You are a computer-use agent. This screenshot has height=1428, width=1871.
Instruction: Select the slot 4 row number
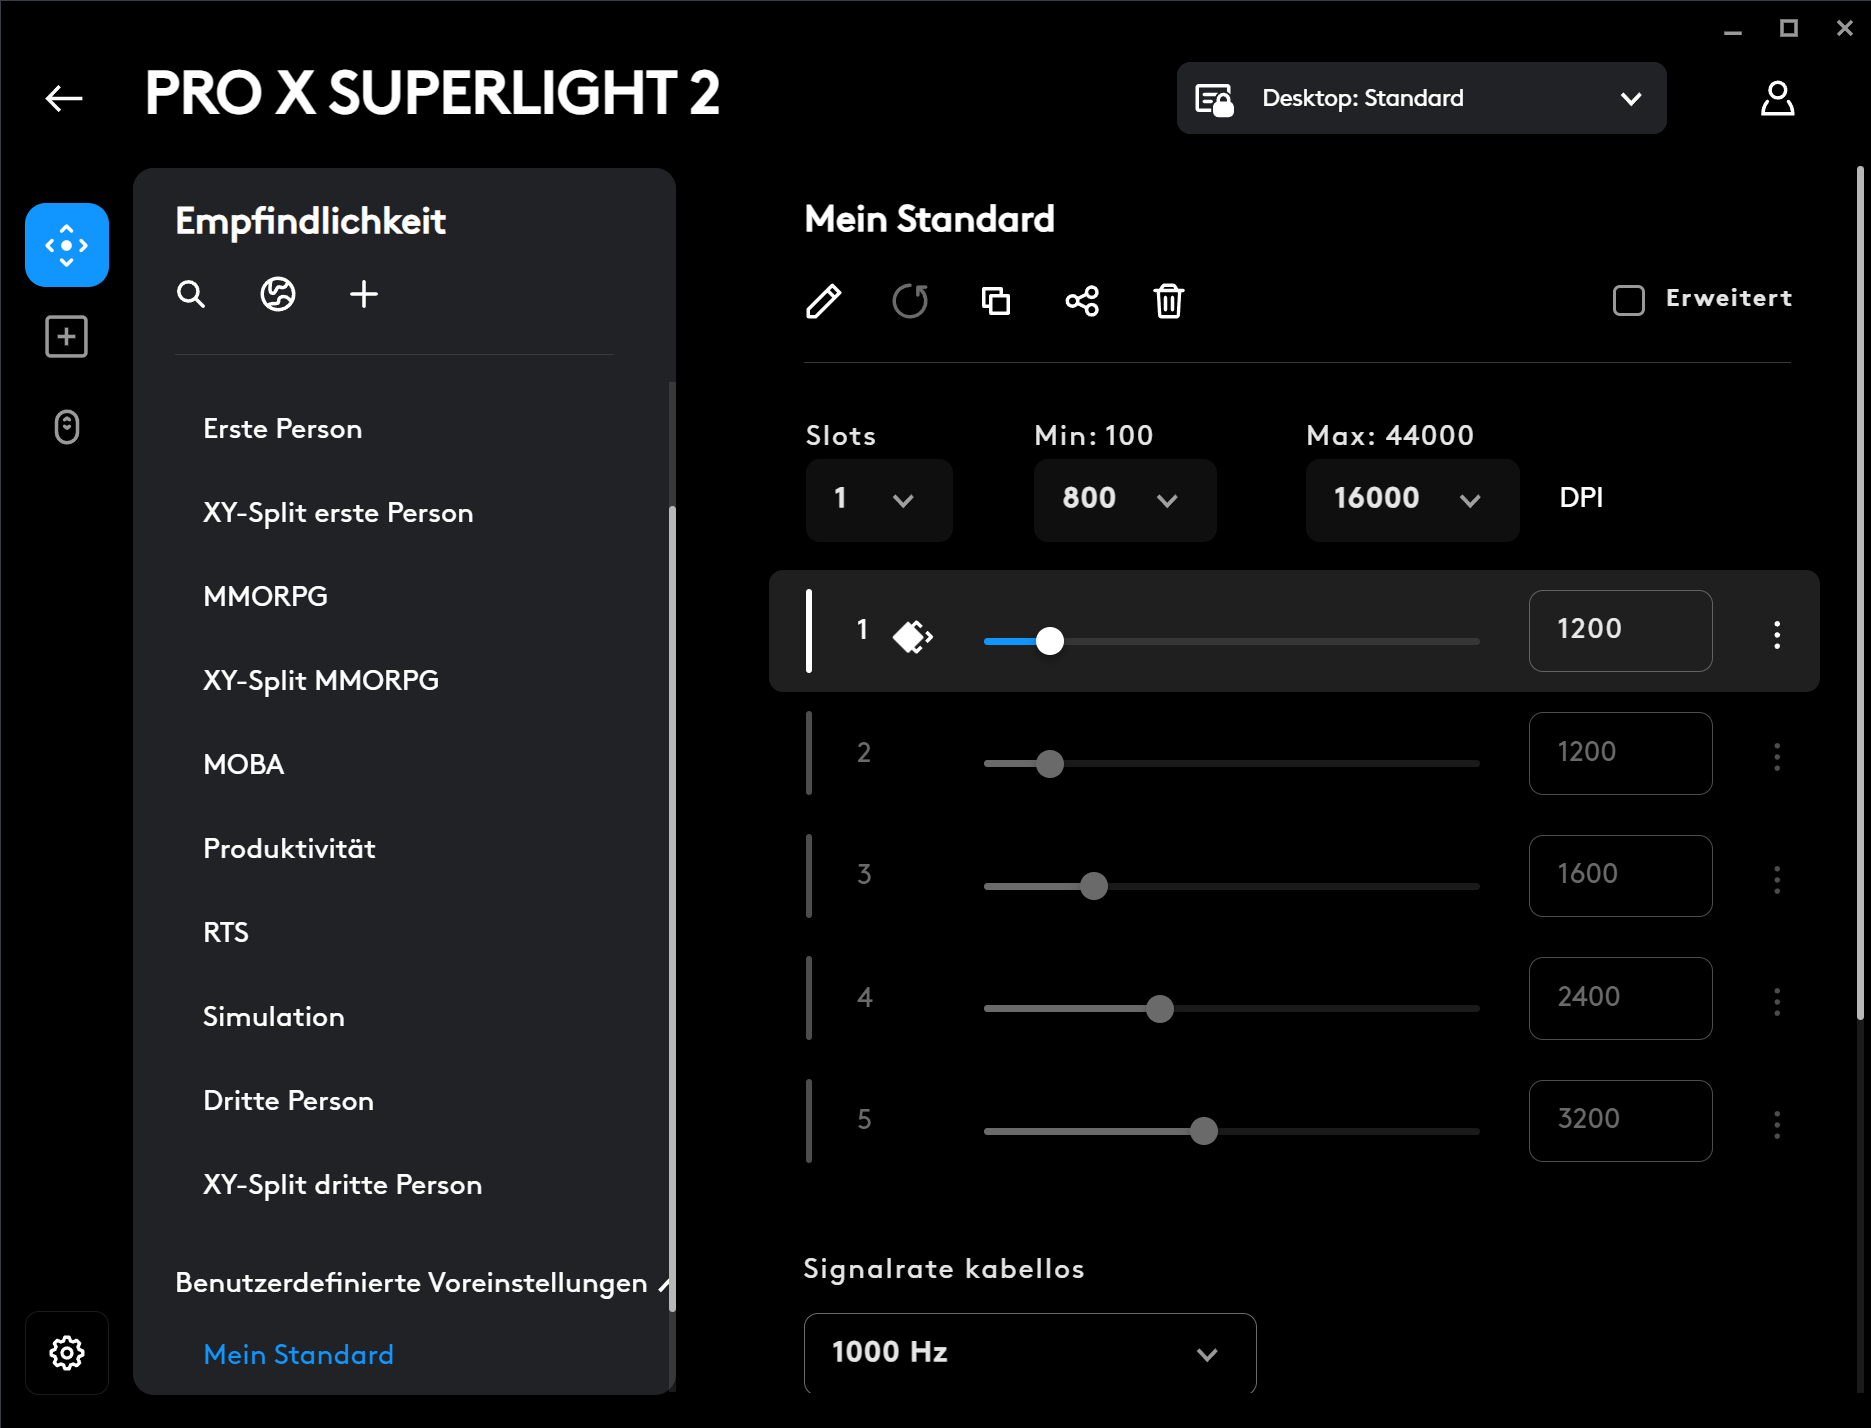pos(865,998)
